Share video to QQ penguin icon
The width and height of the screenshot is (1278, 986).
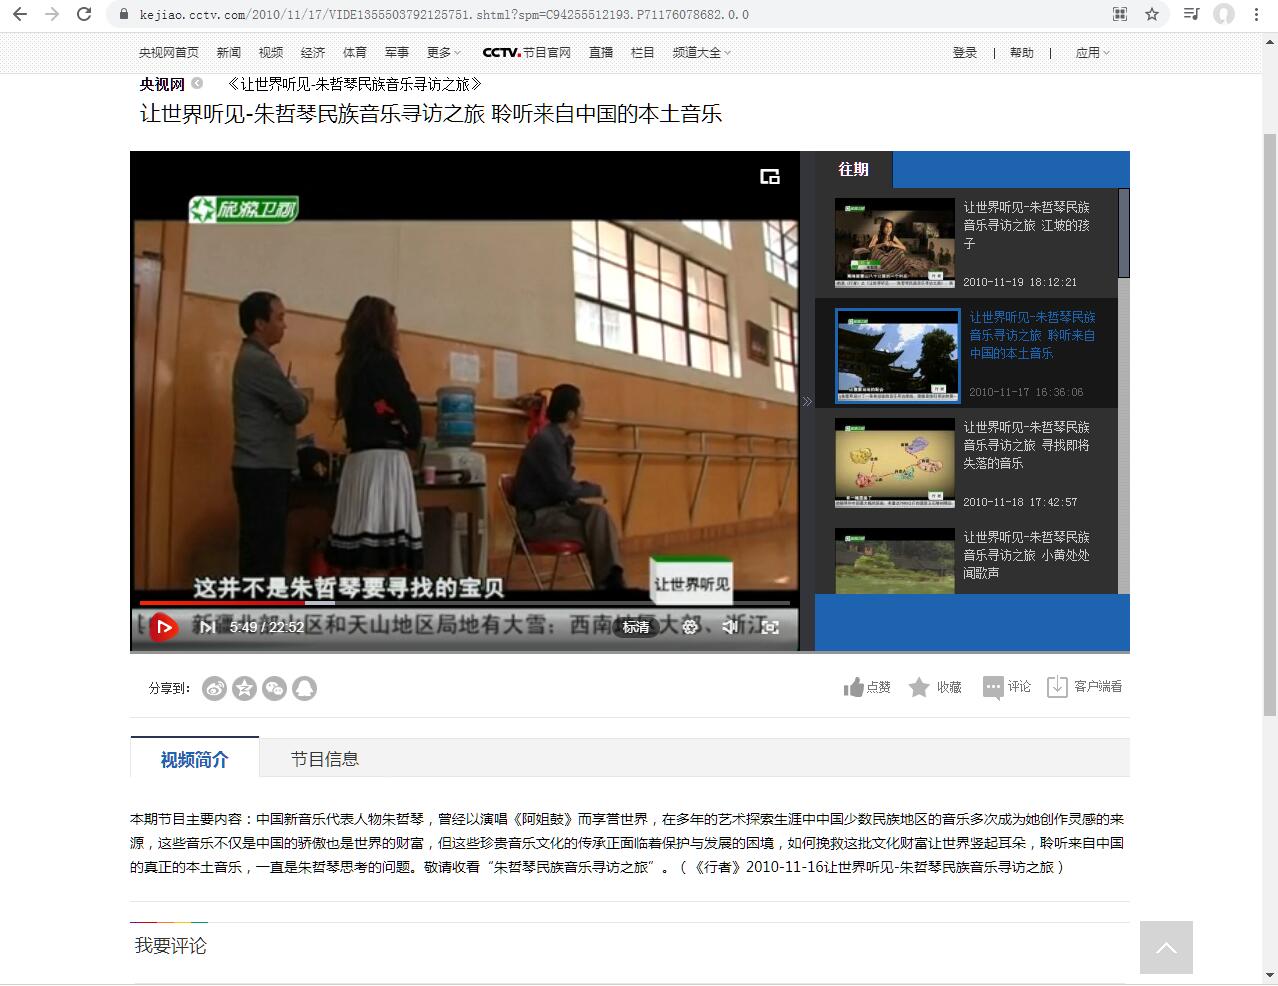[304, 688]
